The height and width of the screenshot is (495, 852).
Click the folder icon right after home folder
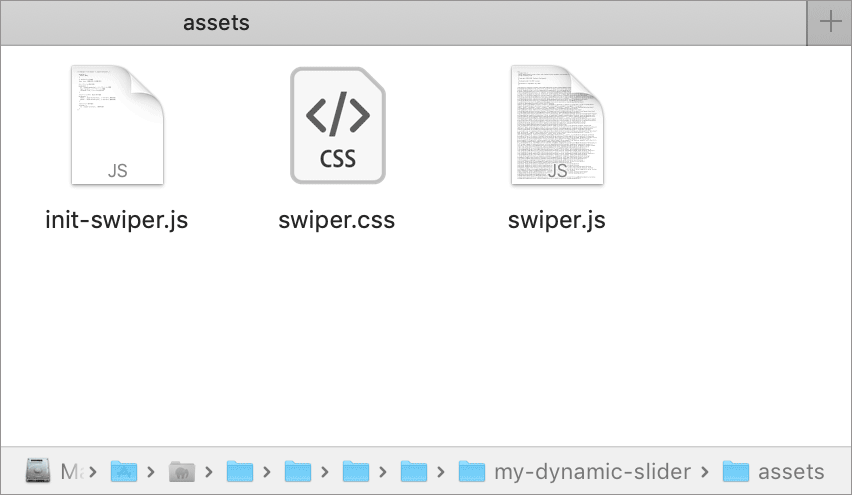tap(239, 471)
